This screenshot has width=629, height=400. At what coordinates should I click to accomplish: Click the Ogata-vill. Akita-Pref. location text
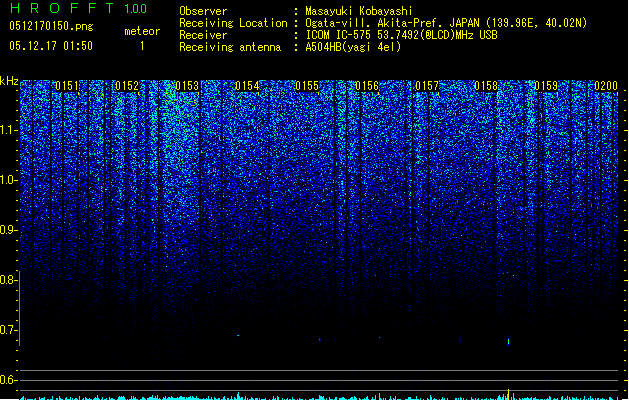coord(446,23)
